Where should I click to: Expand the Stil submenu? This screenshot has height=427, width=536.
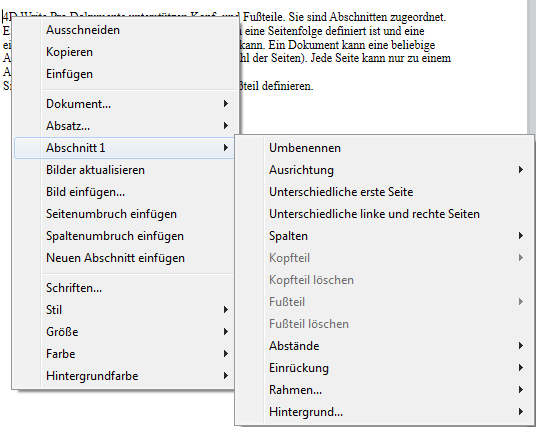(x=125, y=310)
